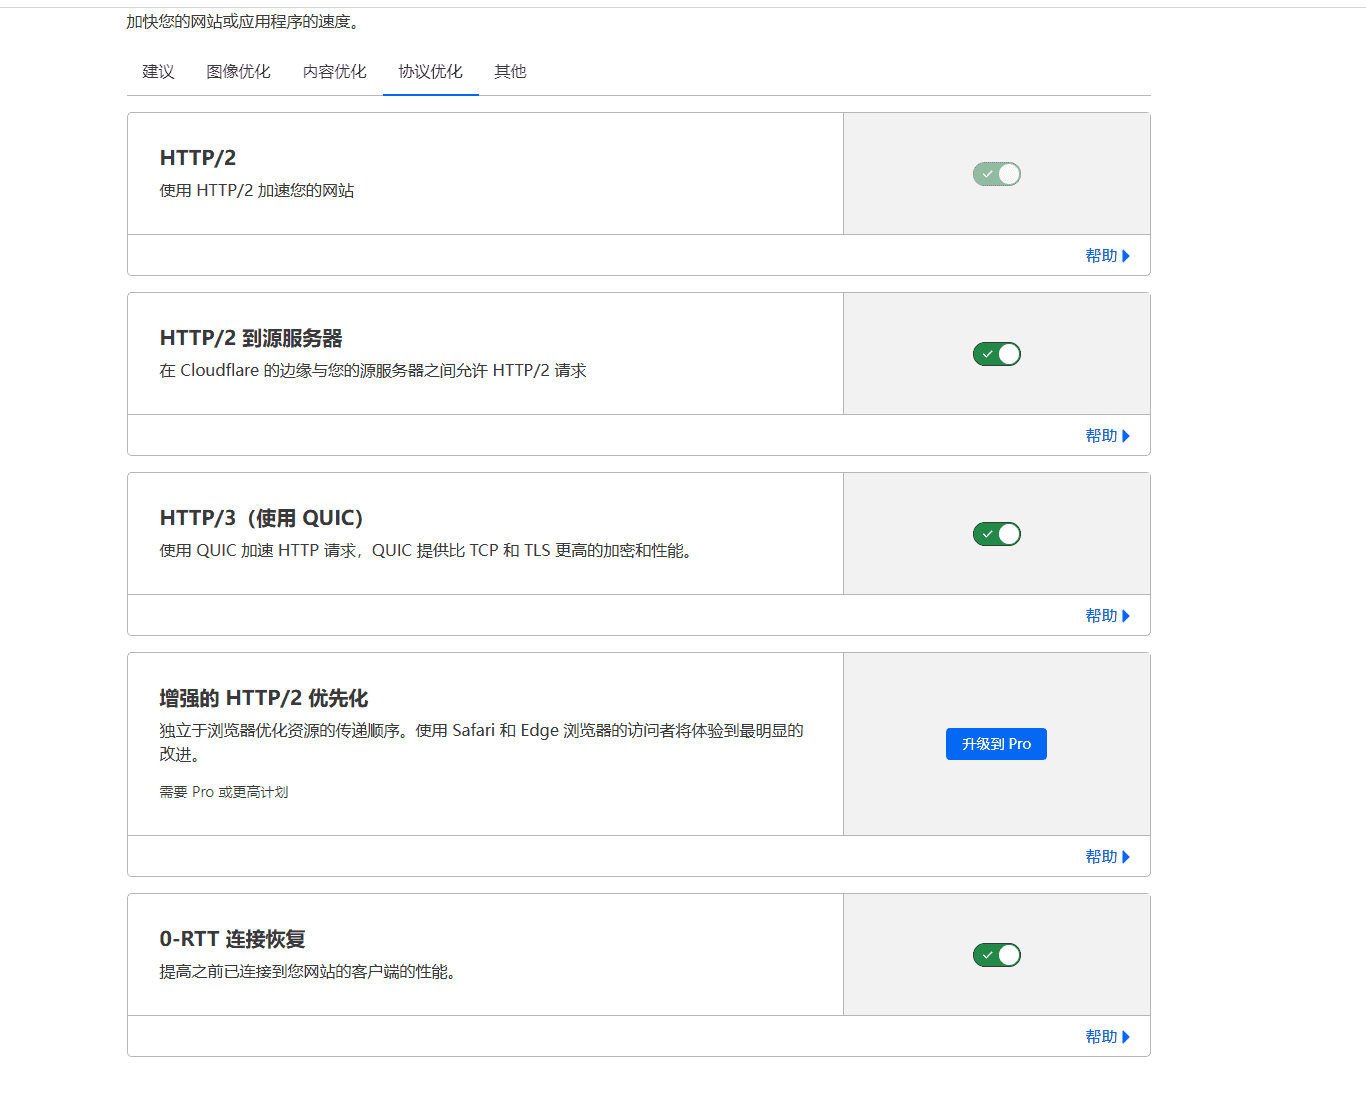Open 帮助 for HTTP/2 到源服务器
The width and height of the screenshot is (1366, 1112).
click(x=1101, y=435)
